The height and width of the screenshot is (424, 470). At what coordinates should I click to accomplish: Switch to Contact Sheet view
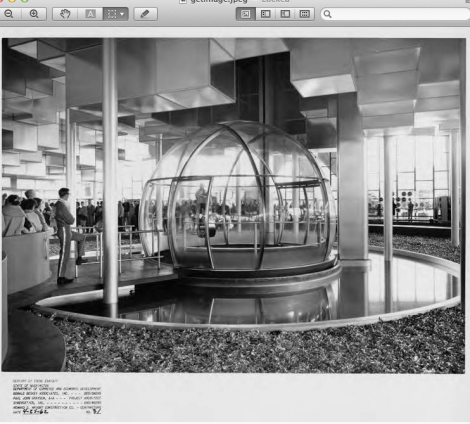coord(304,14)
